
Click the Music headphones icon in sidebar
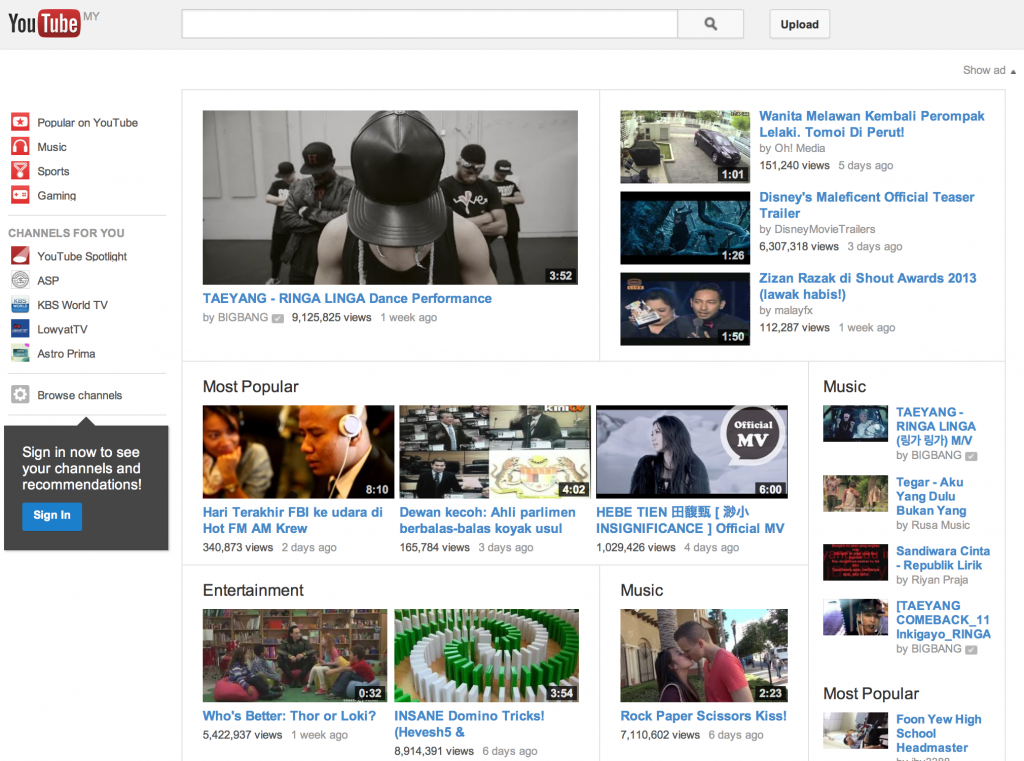pyautogui.click(x=20, y=146)
